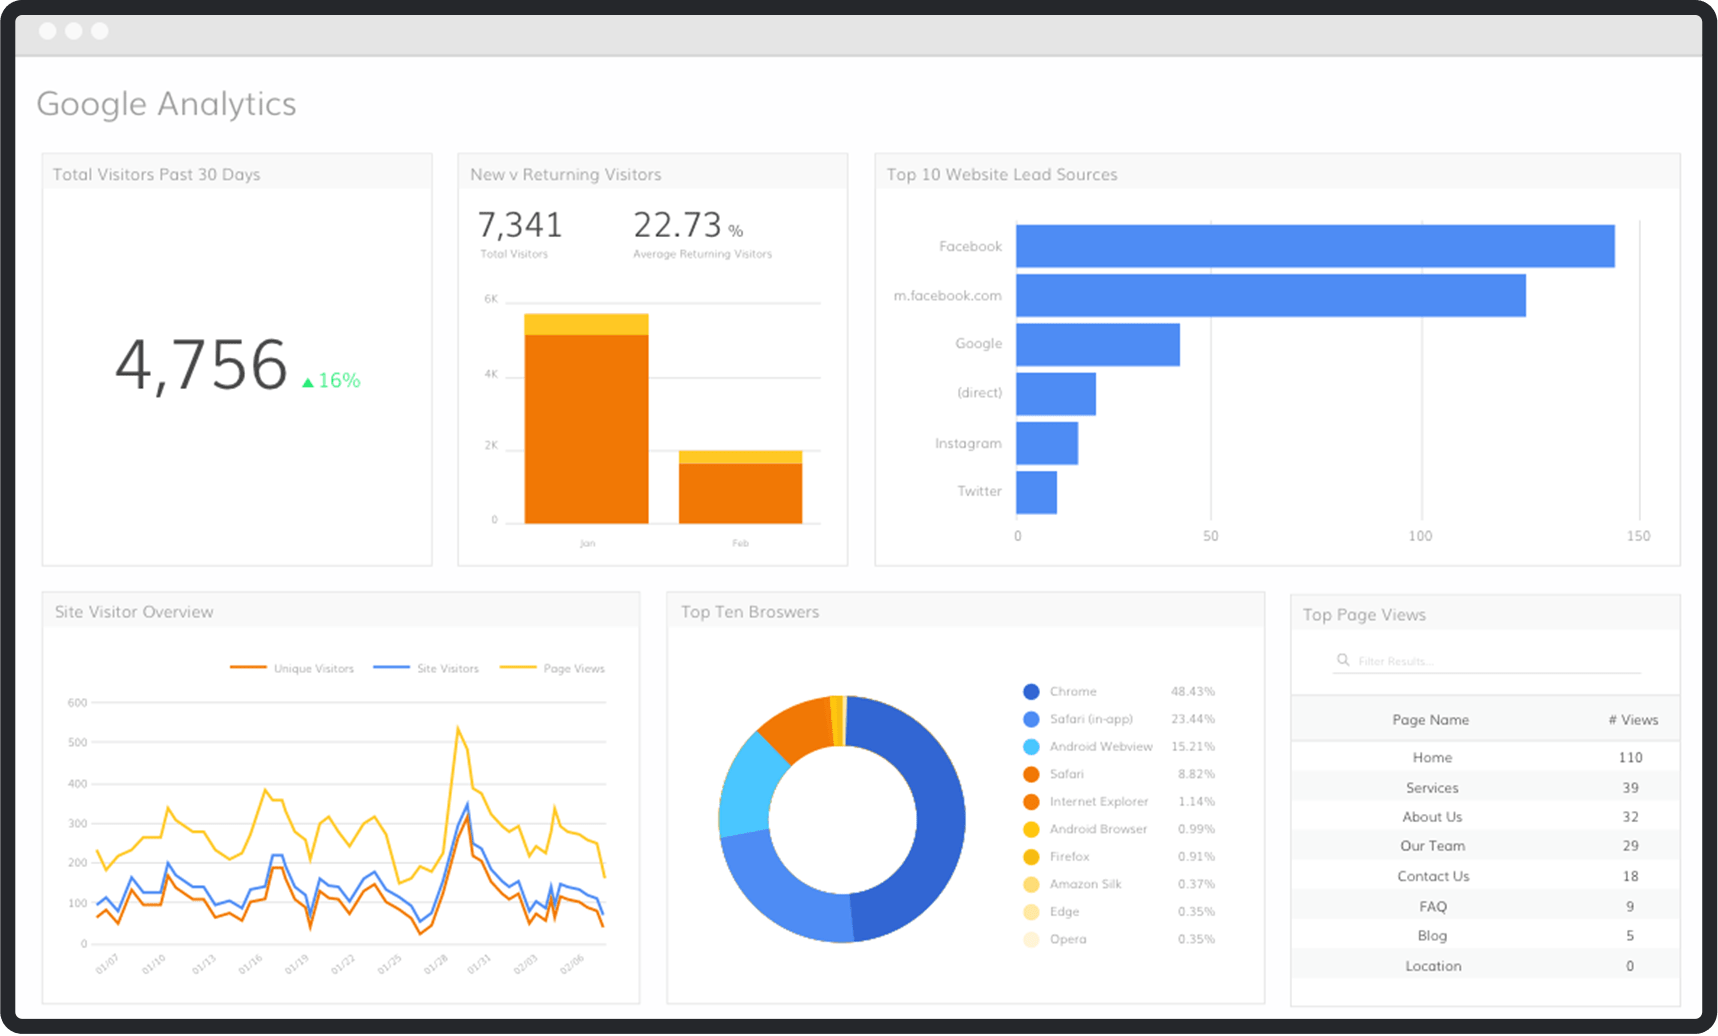Click the Firefox legend dot
Screen dimensions: 1718x1036
[x=1031, y=857]
